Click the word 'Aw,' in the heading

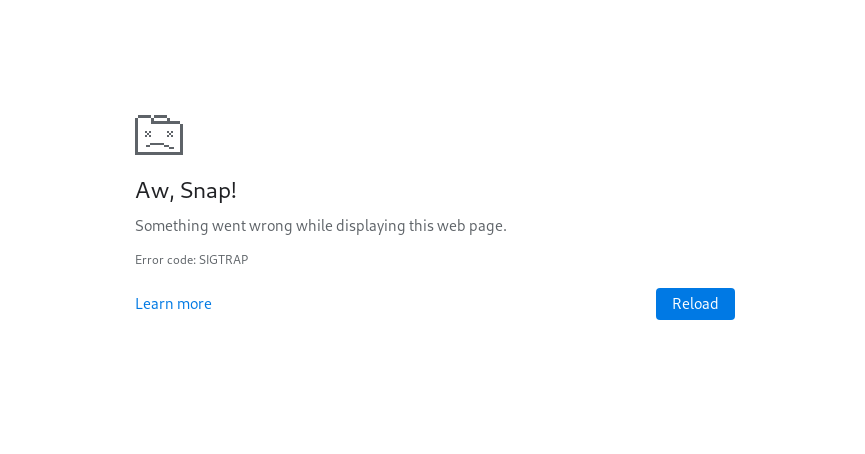155,191
